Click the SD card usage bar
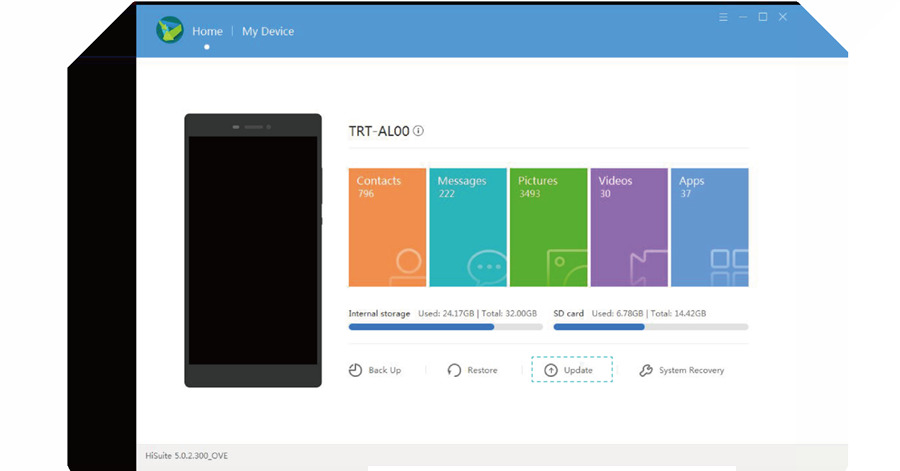 pyautogui.click(x=651, y=327)
